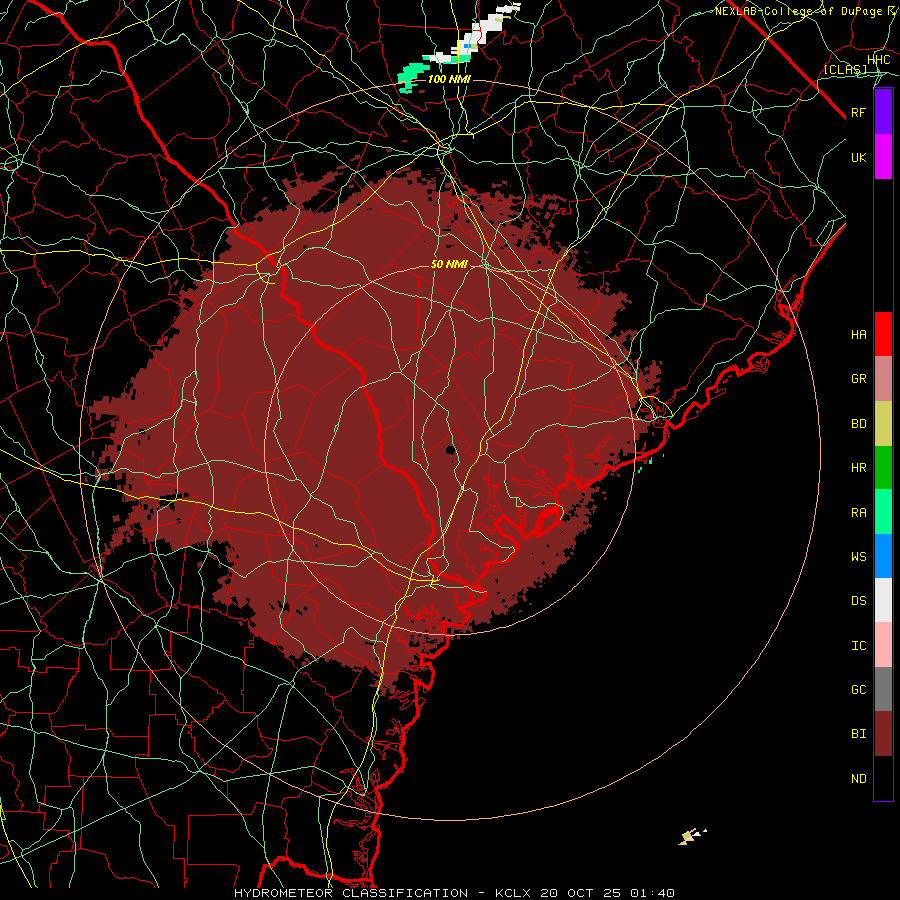Click the 'IC' legend label
Image resolution: width=900 pixels, height=900 pixels.
click(858, 646)
